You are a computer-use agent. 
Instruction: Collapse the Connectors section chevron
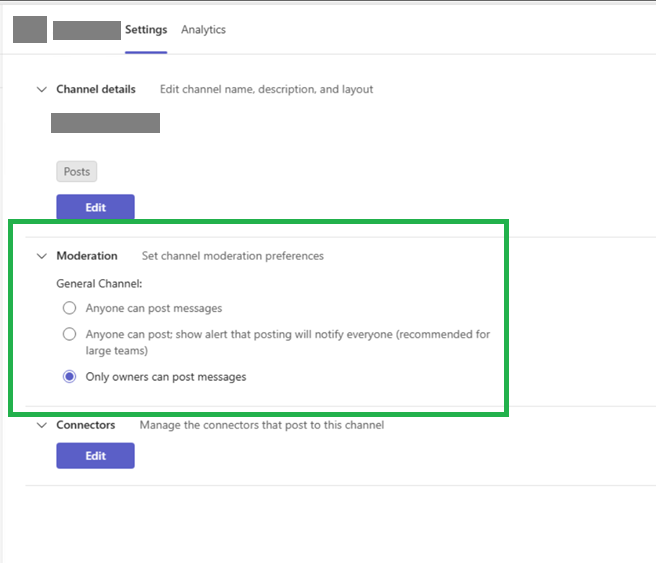[x=42, y=425]
